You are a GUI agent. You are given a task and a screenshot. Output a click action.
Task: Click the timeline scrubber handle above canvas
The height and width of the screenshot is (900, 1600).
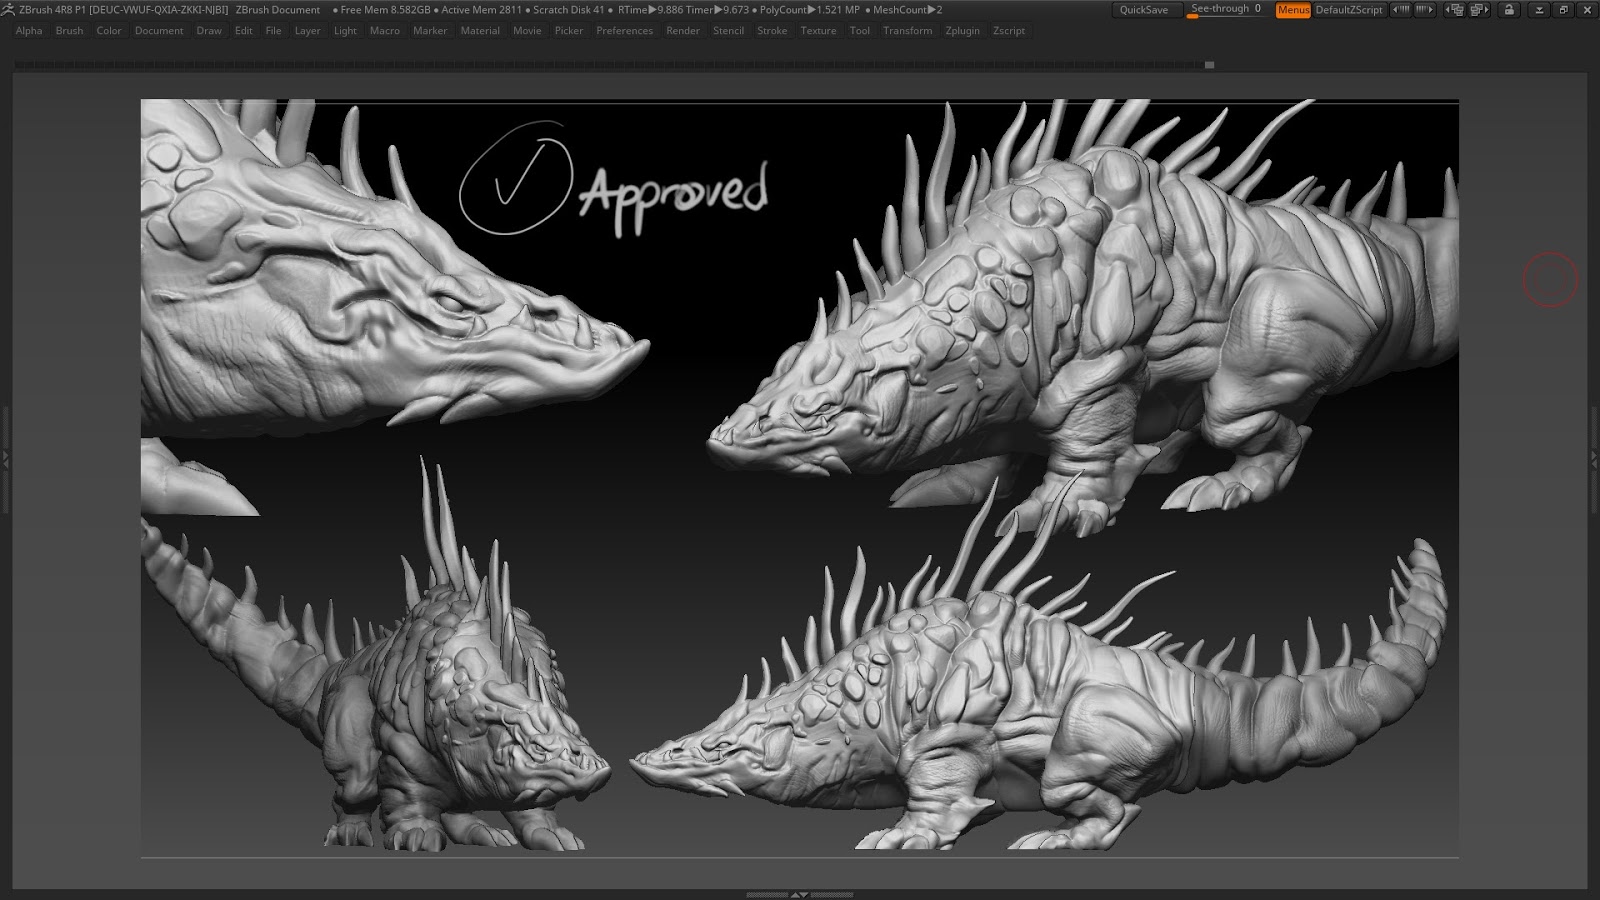(x=1209, y=65)
